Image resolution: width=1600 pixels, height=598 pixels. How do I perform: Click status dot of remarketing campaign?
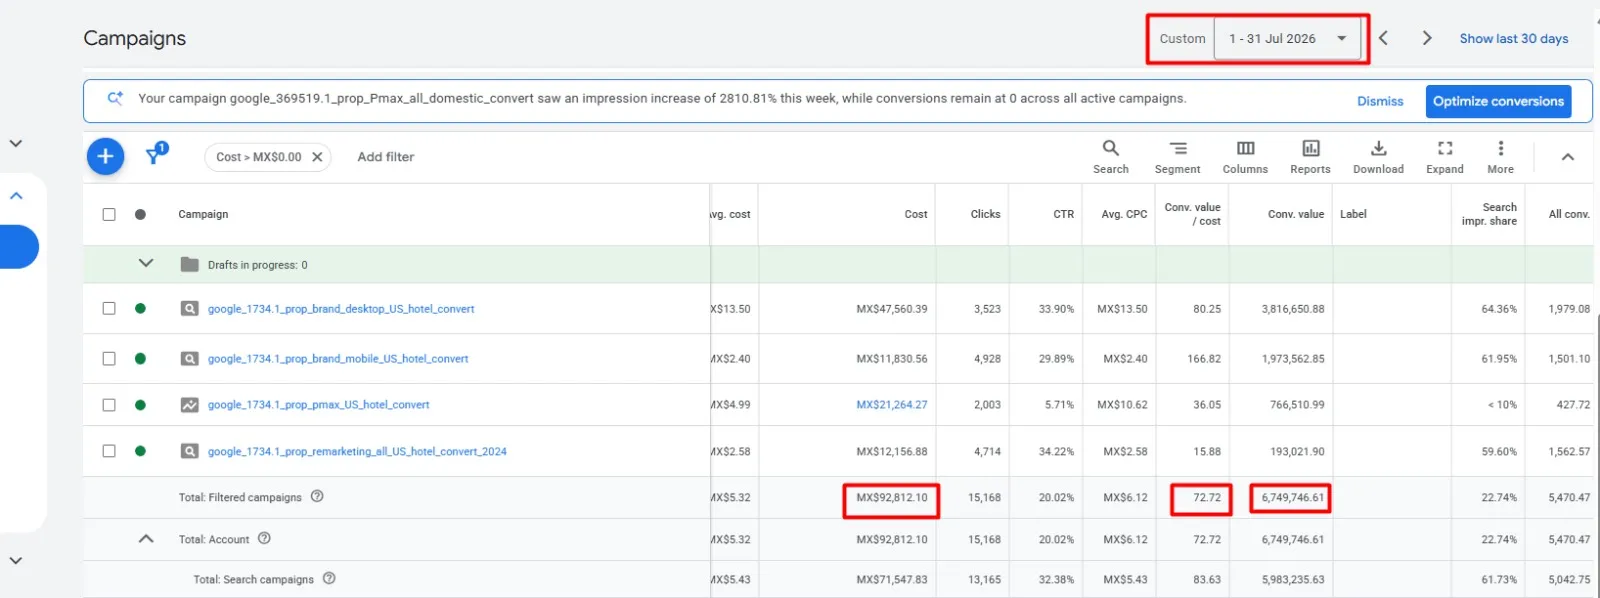[140, 451]
